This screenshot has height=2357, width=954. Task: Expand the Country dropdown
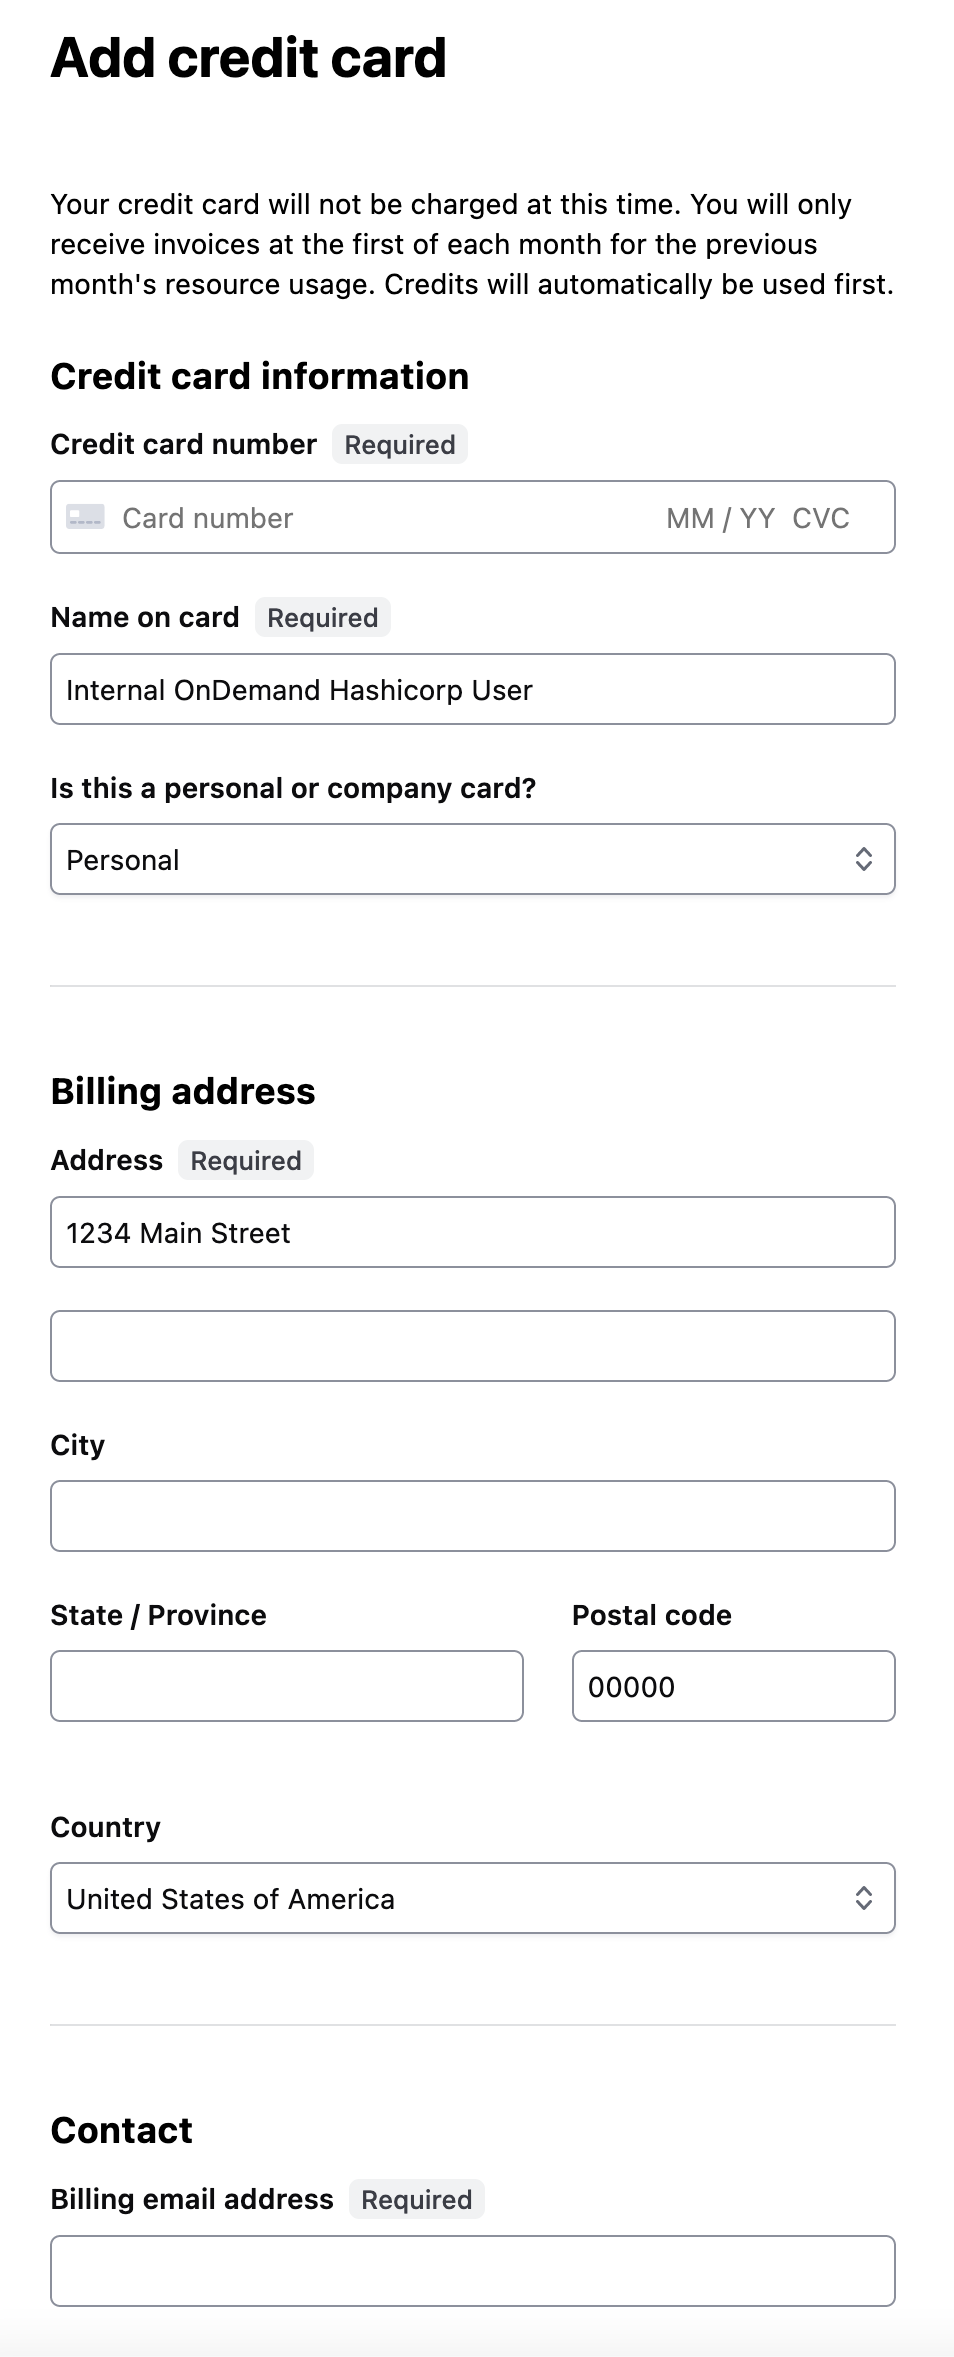tap(472, 1898)
